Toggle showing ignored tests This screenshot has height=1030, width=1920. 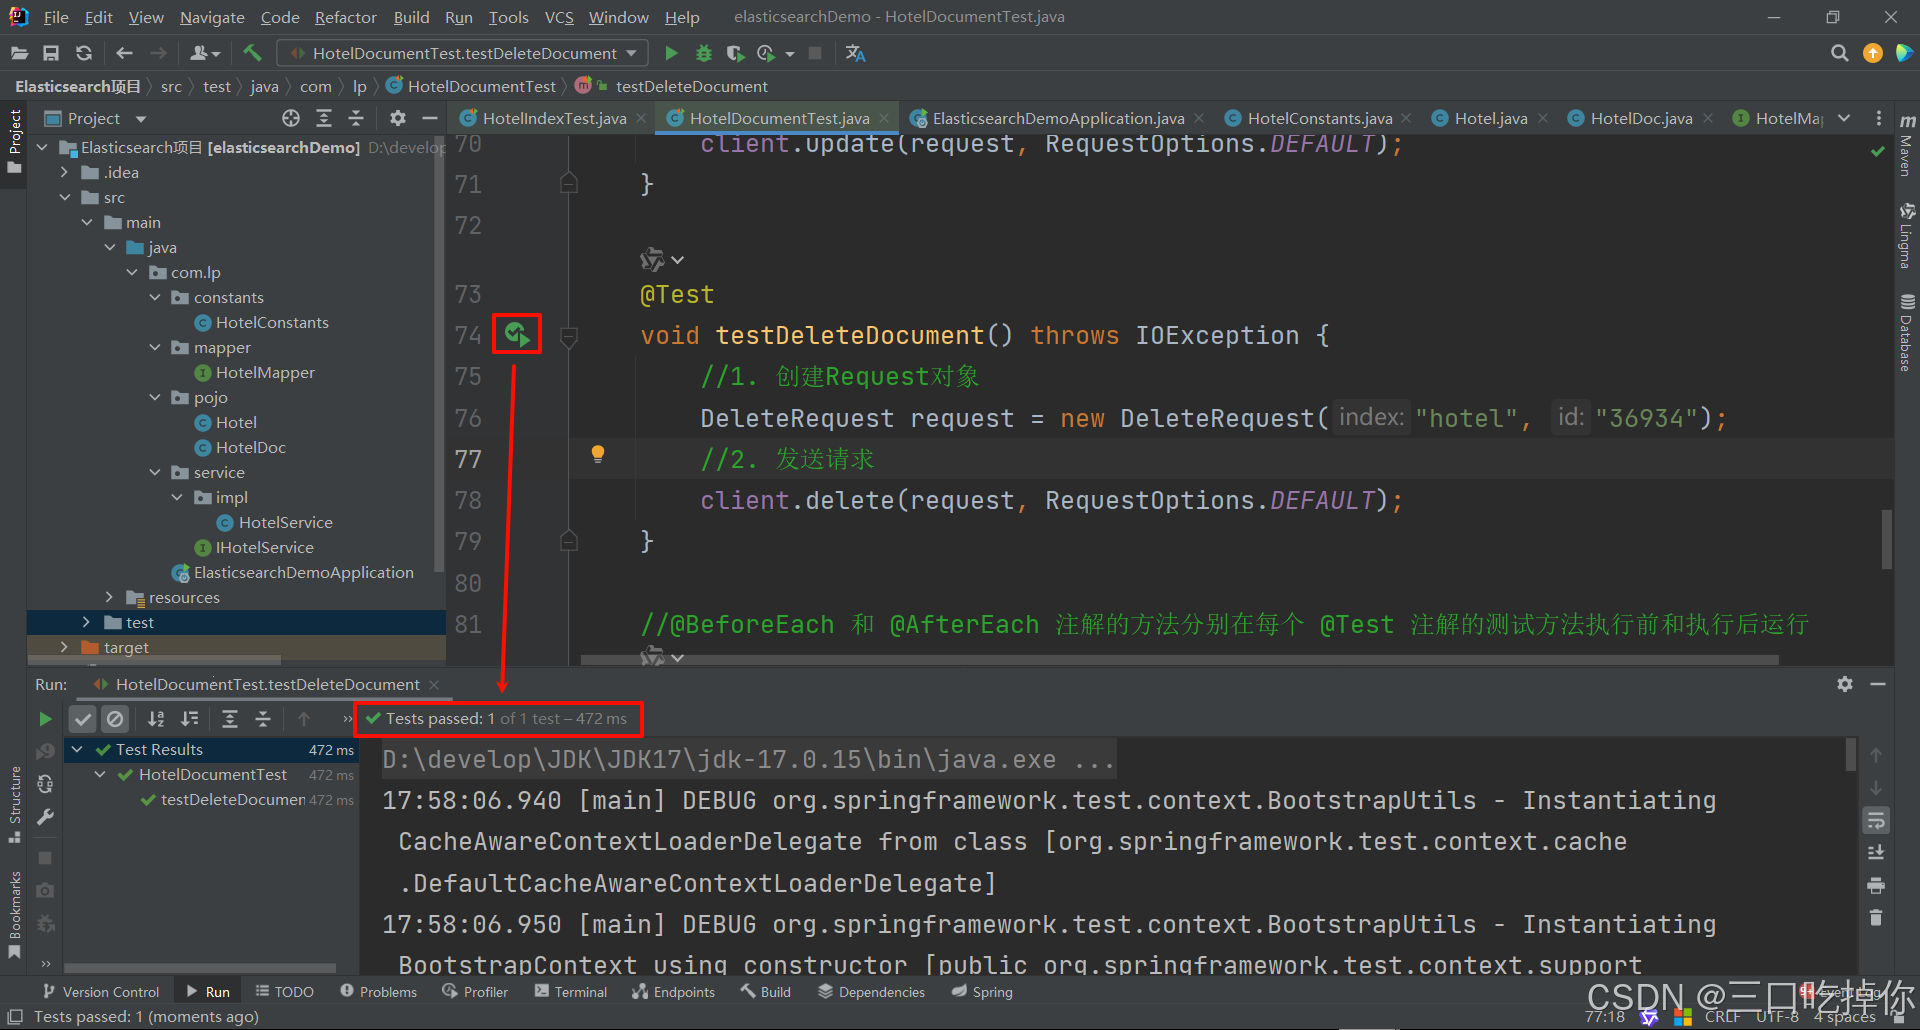[x=116, y=719]
